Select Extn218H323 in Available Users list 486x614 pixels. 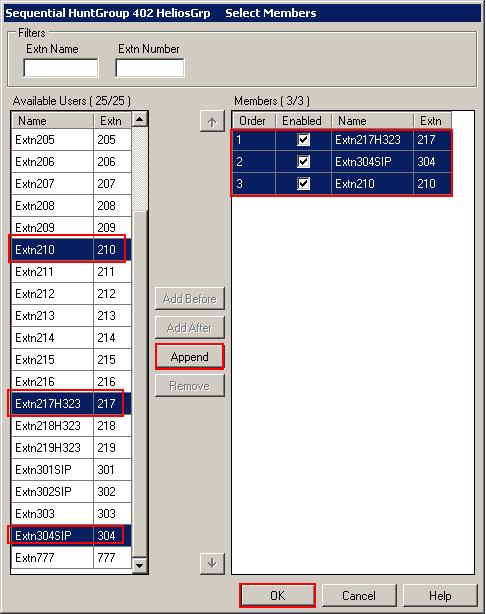[71, 426]
